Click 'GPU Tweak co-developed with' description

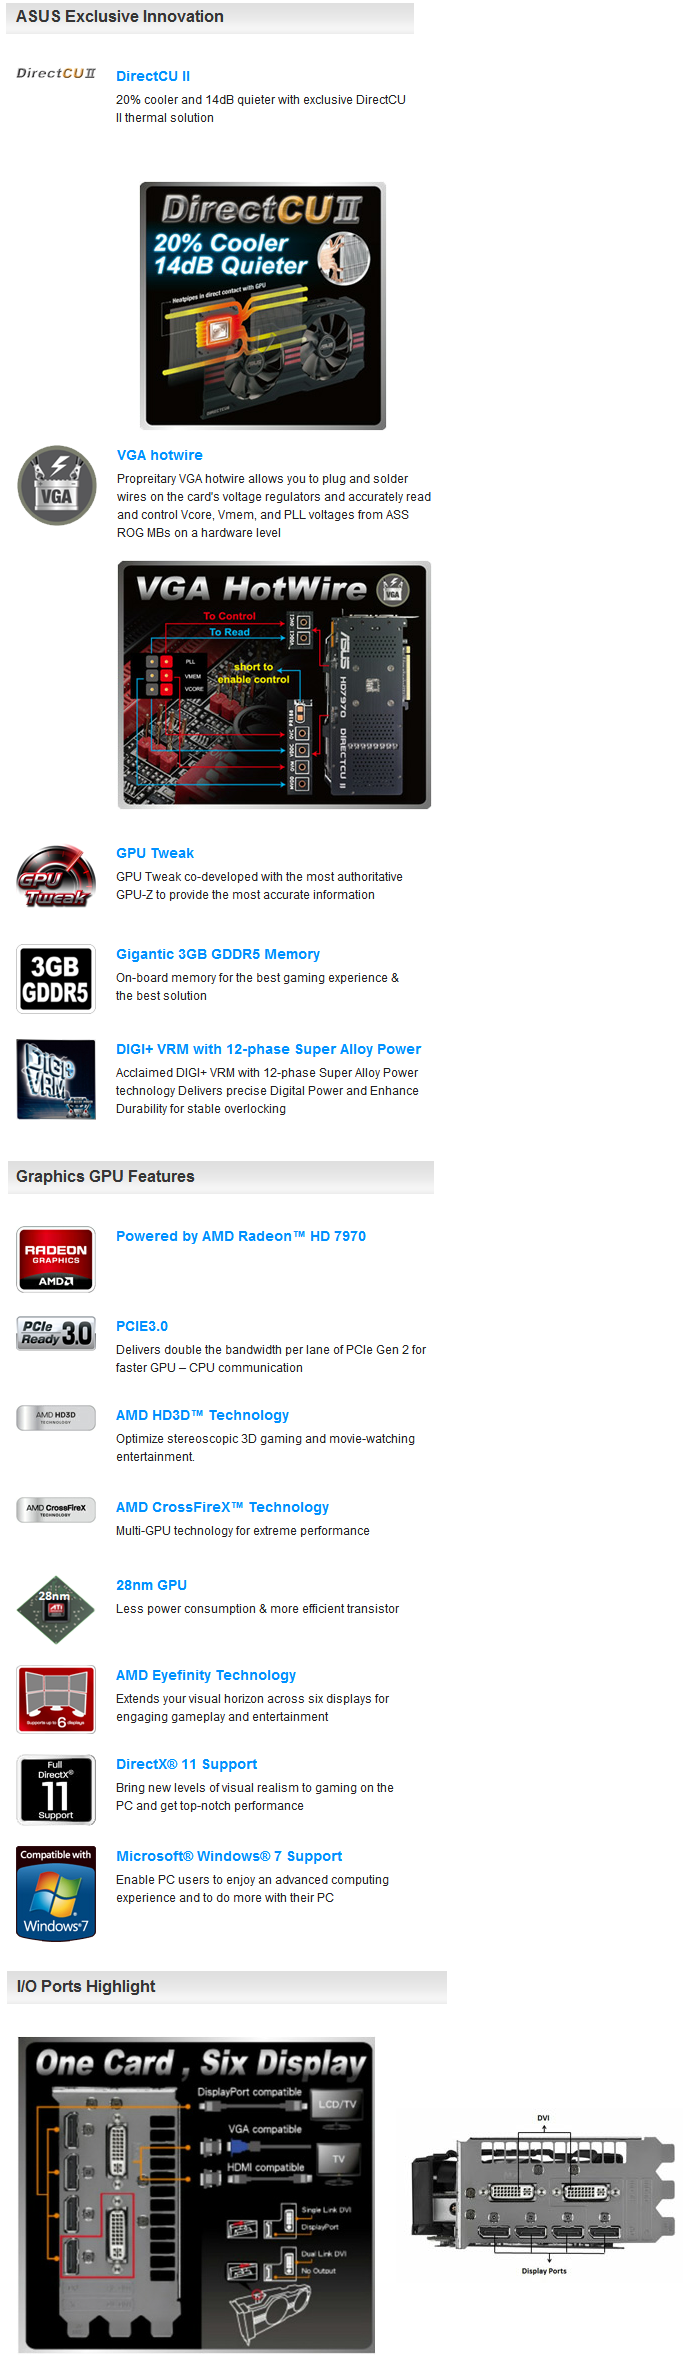tap(259, 886)
